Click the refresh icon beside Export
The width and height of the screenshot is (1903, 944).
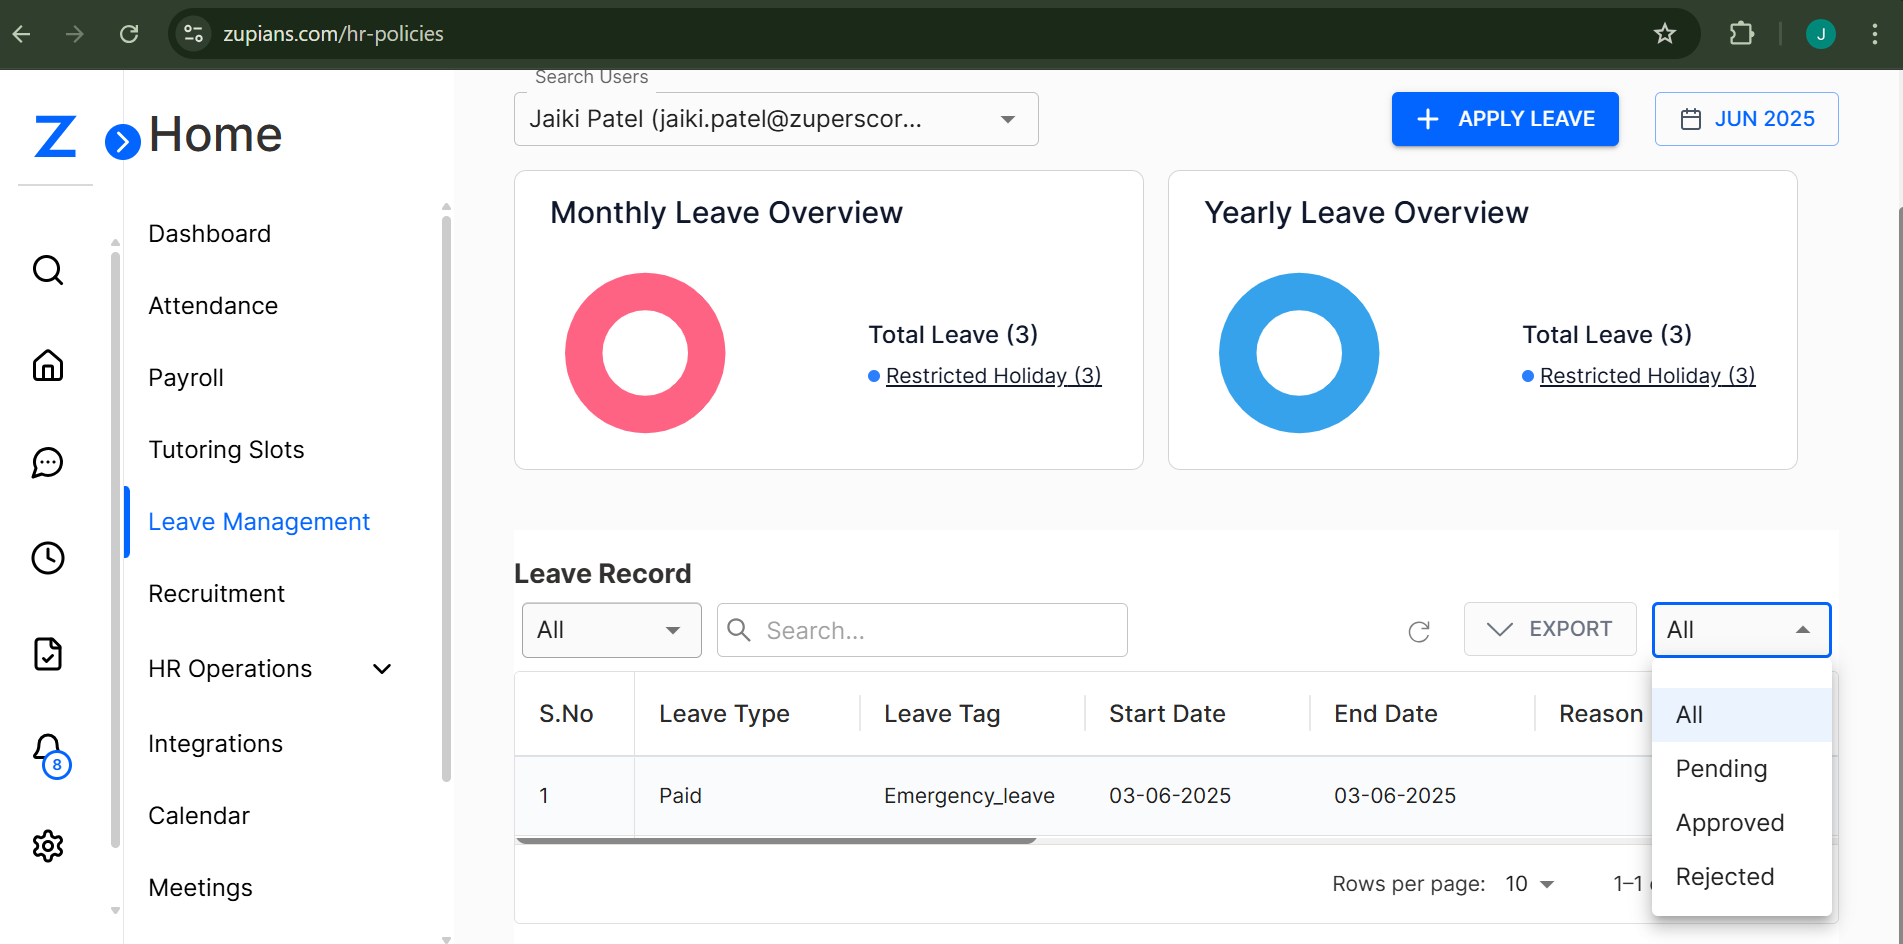1418,631
